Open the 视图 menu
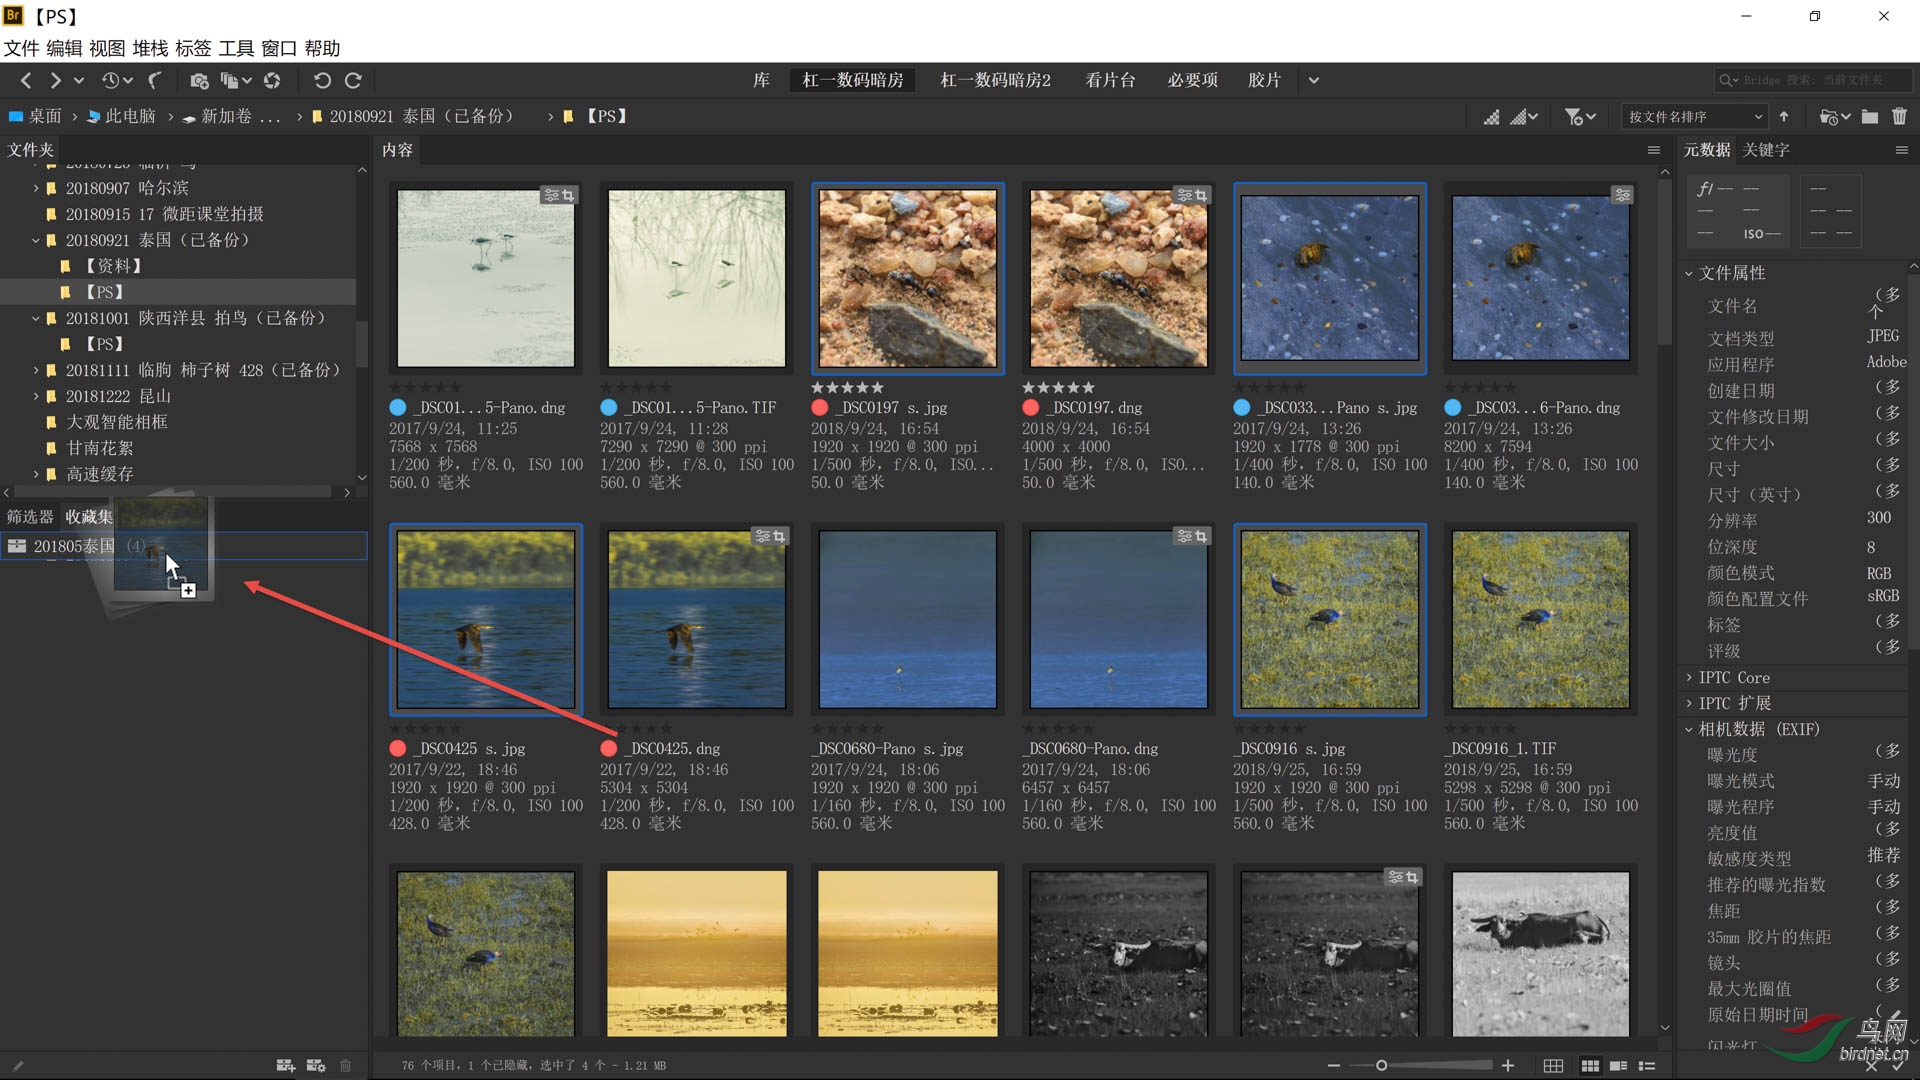Viewport: 1920px width, 1080px height. [x=107, y=48]
